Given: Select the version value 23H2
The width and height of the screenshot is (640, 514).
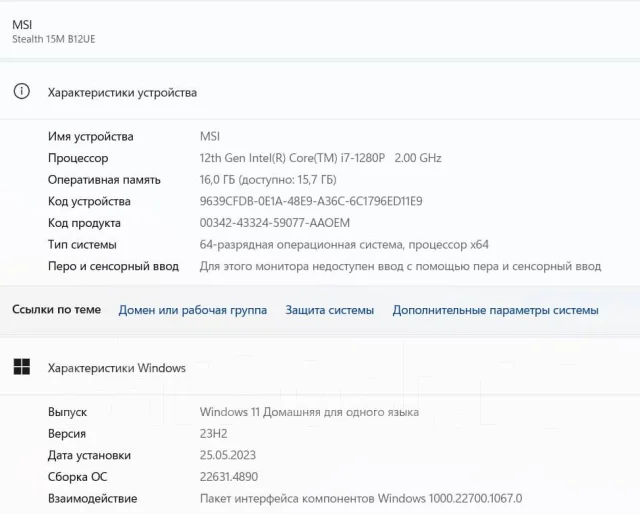Looking at the screenshot, I should (x=213, y=434).
